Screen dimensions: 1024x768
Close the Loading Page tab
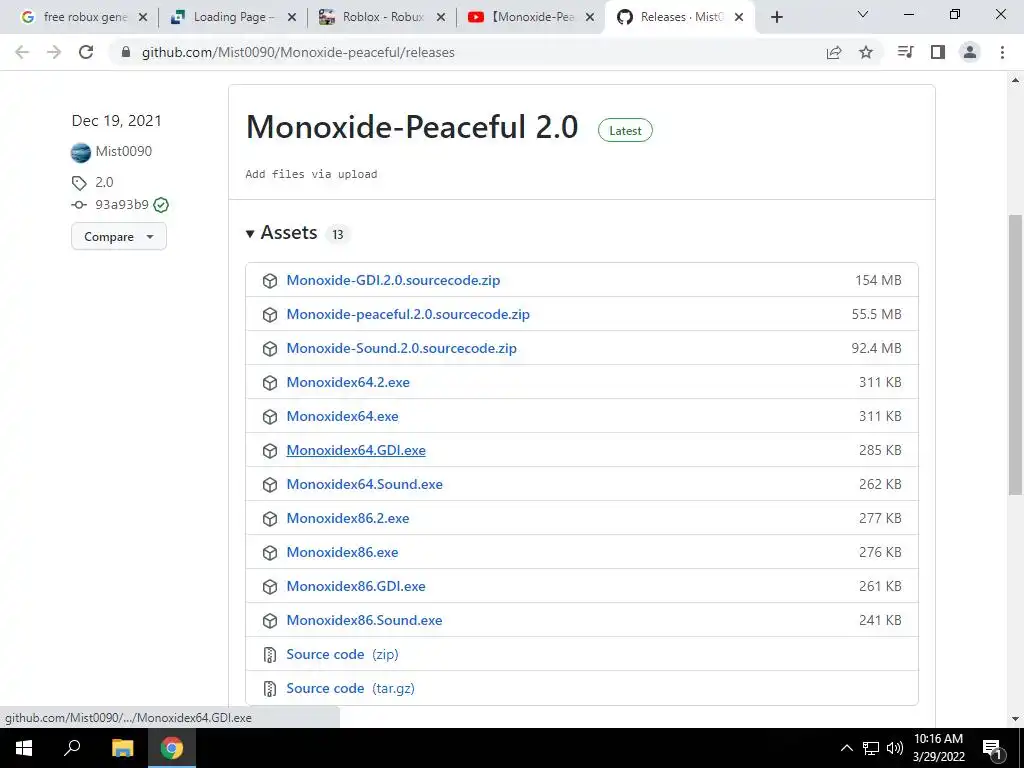point(292,18)
